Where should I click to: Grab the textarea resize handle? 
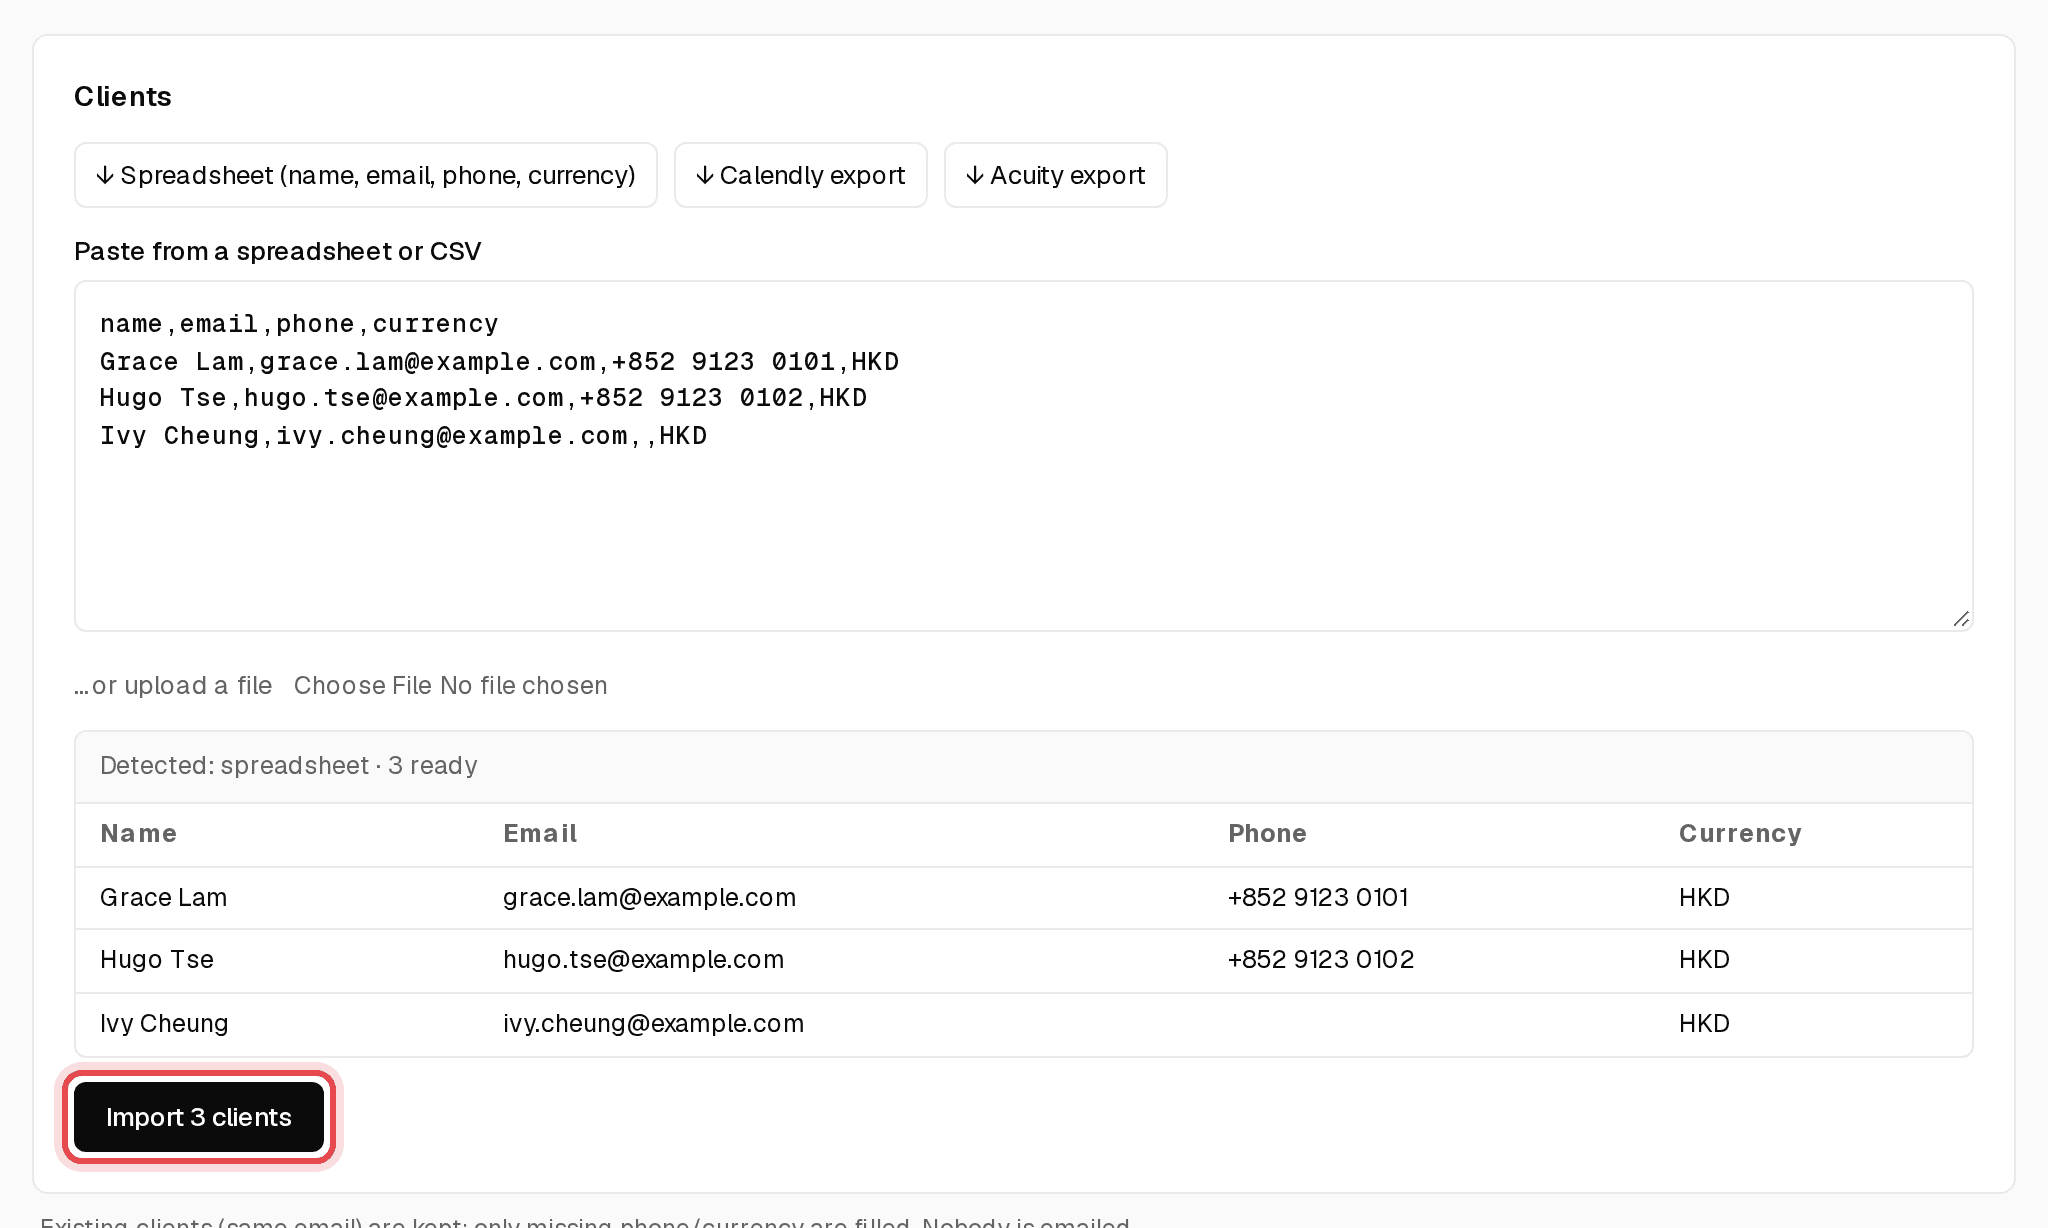(x=1961, y=620)
